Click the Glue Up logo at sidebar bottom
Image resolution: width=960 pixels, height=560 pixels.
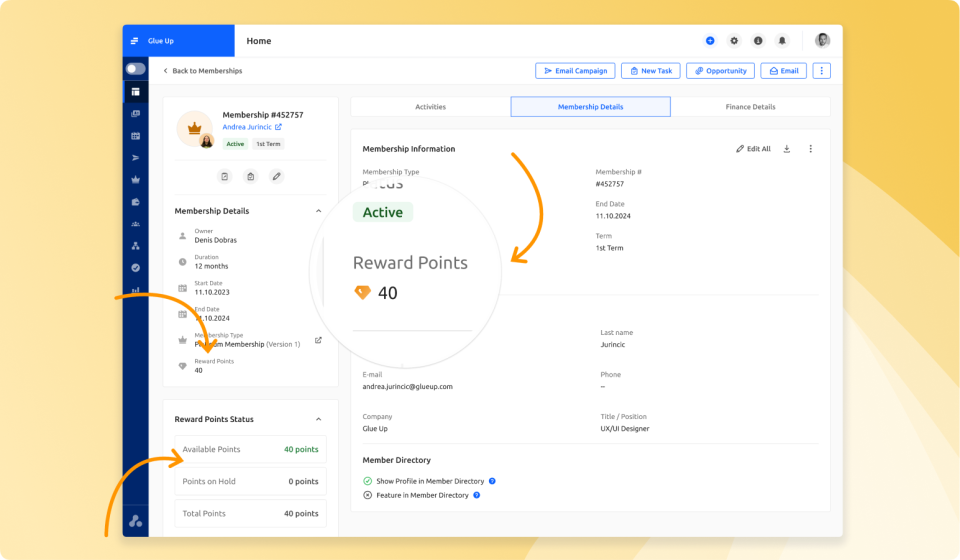pyautogui.click(x=135, y=520)
